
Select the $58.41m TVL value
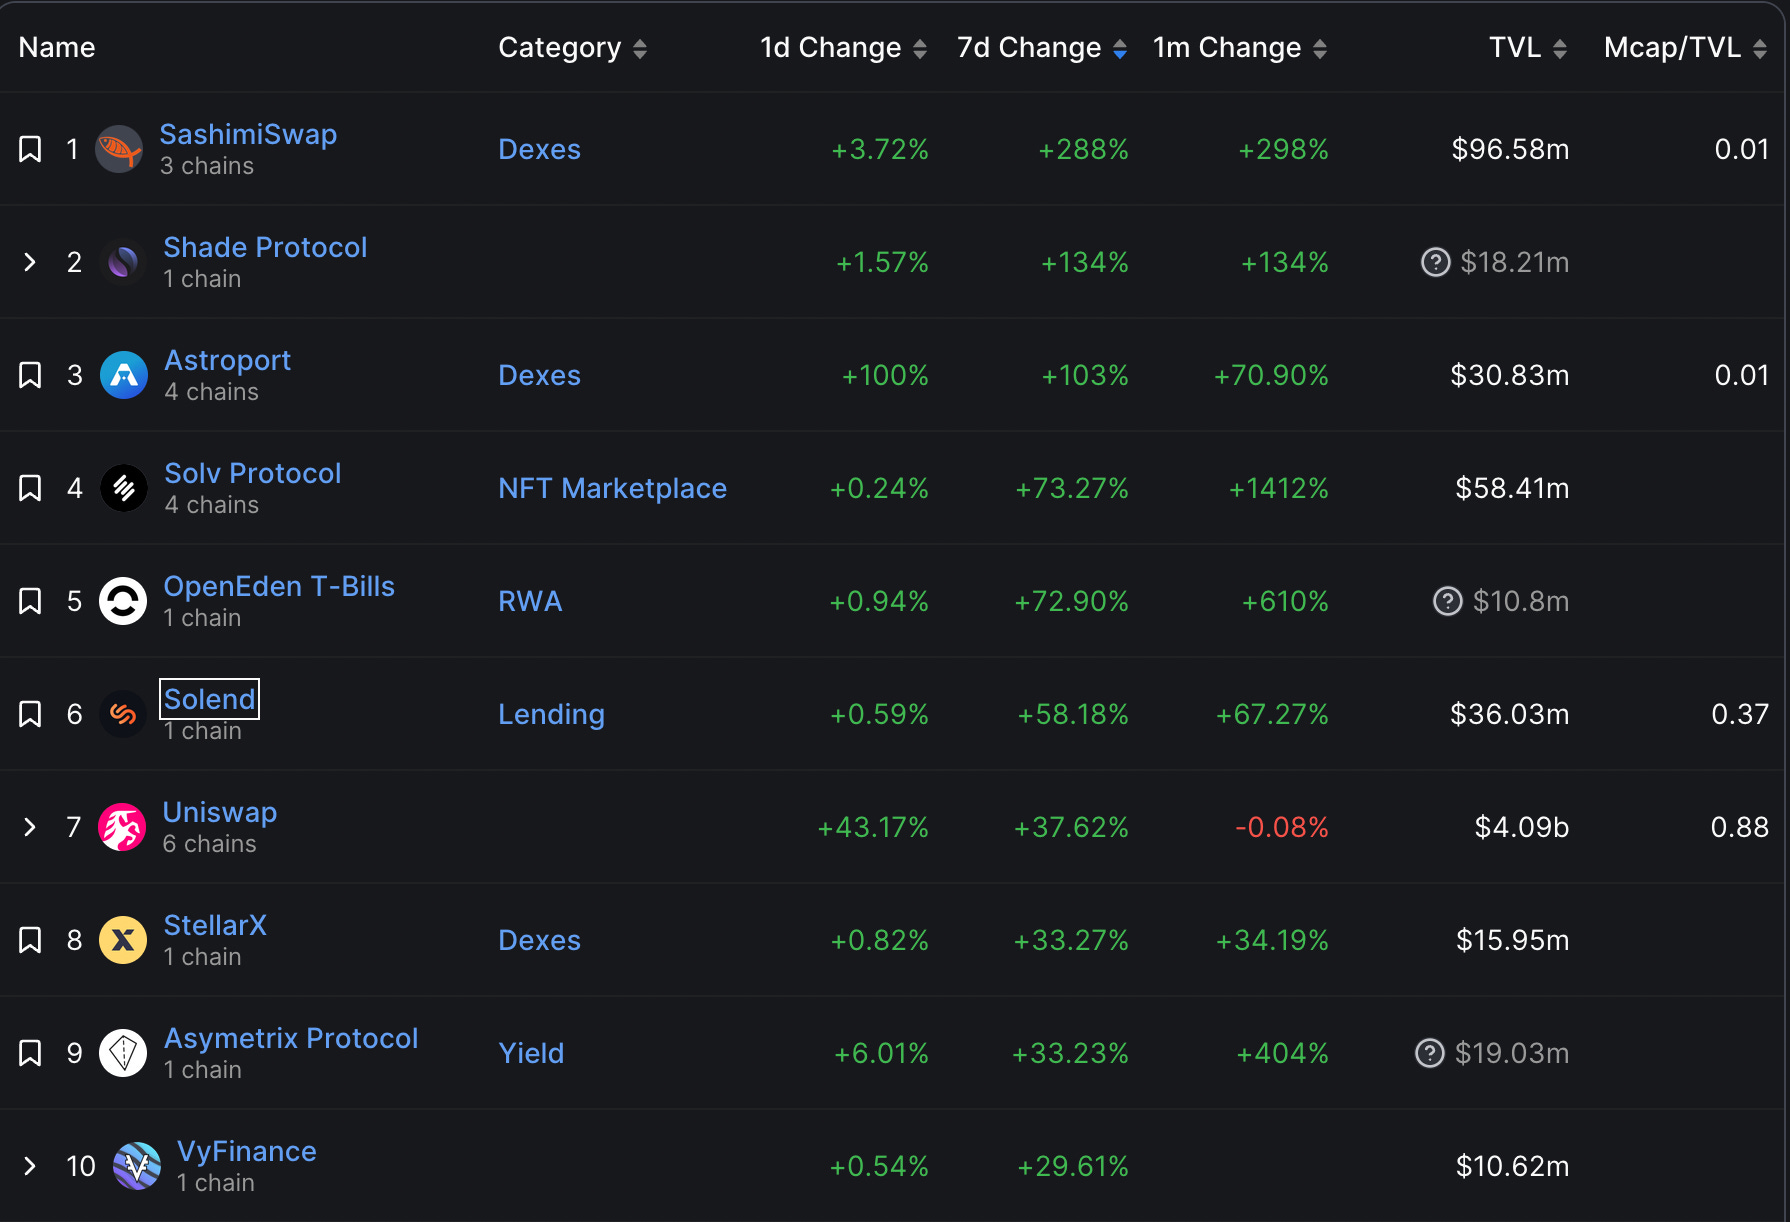(1512, 488)
